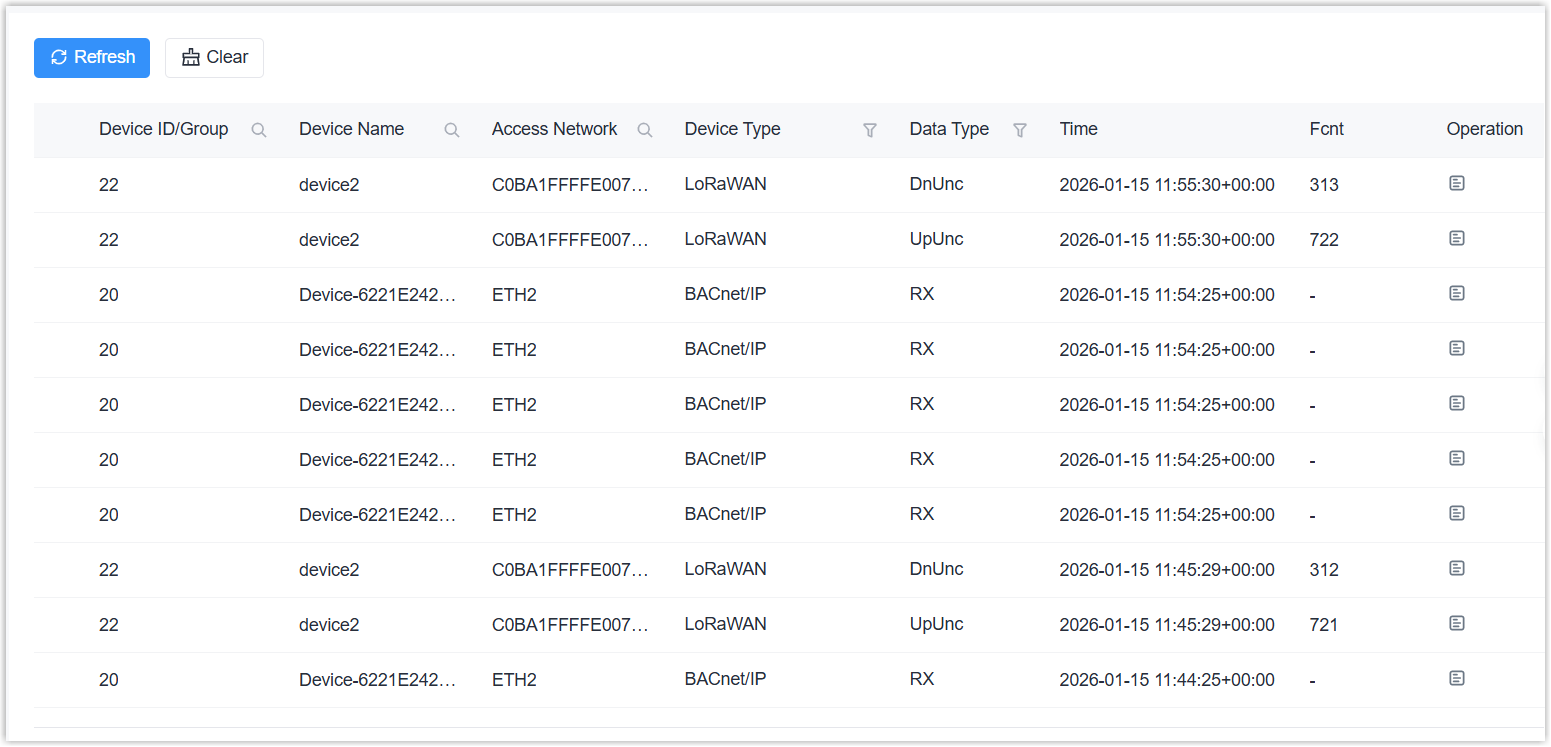
Task: Click truncated Access Network value in first row
Action: (x=570, y=185)
